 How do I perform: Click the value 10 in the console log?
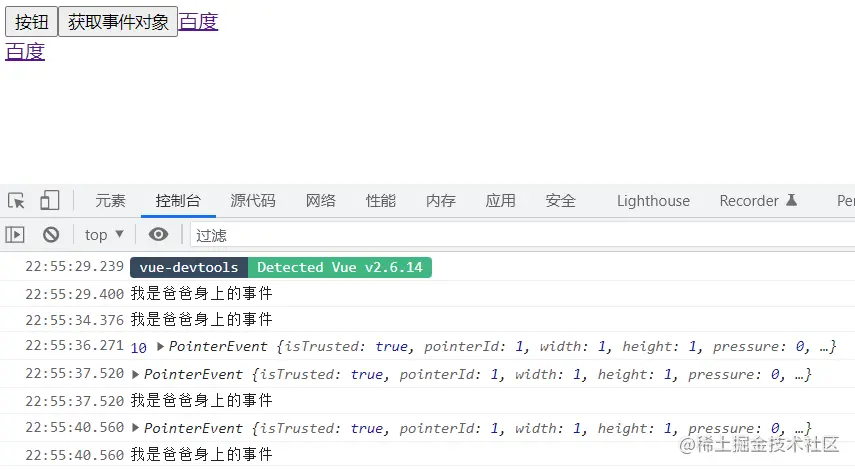click(139, 348)
